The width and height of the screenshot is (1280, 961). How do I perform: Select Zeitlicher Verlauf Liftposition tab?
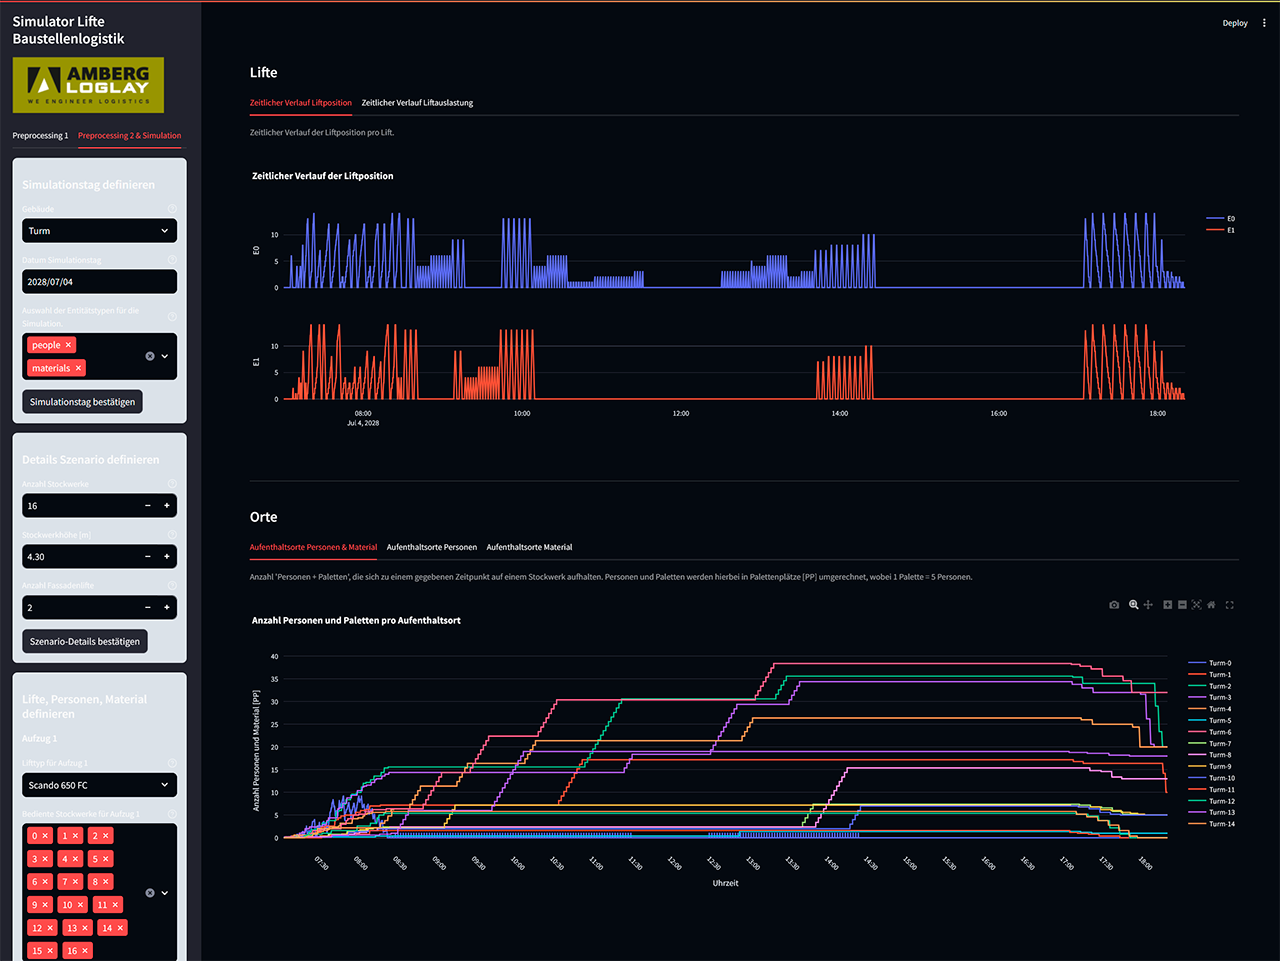[x=301, y=103]
